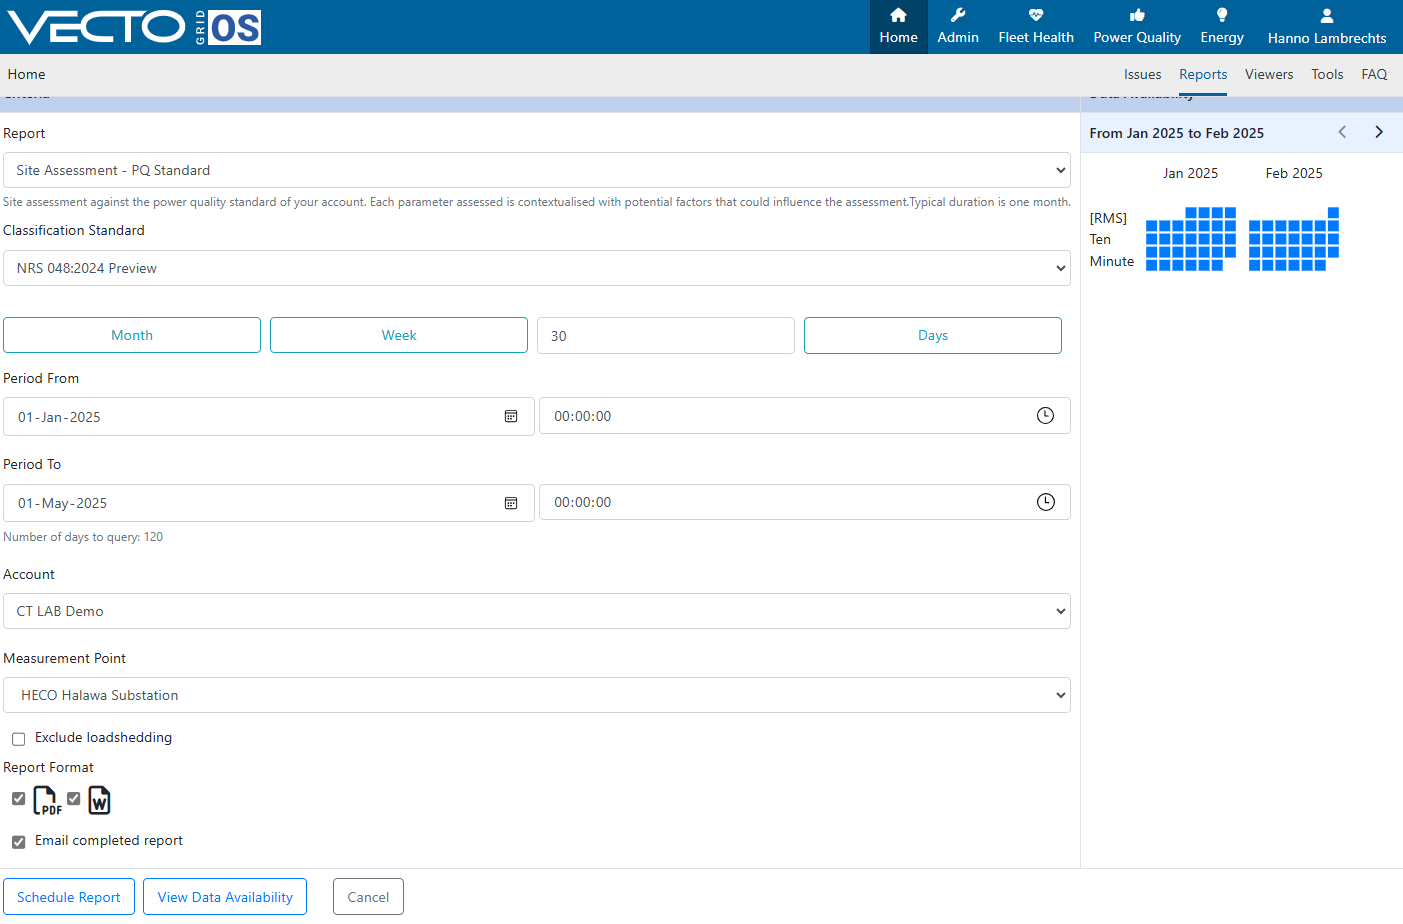Click the Home breadcrumb link
Viewport: 1403px width, 924px height.
point(26,74)
